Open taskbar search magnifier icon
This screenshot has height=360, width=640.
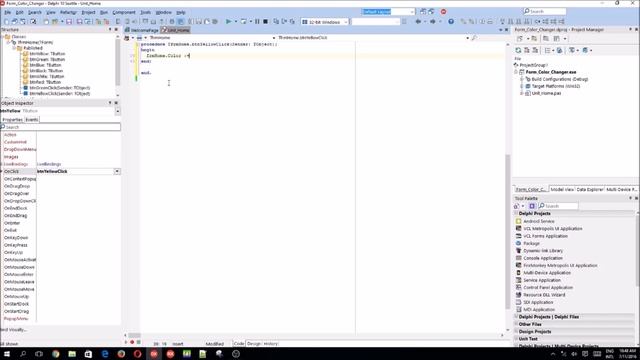(x=23, y=354)
